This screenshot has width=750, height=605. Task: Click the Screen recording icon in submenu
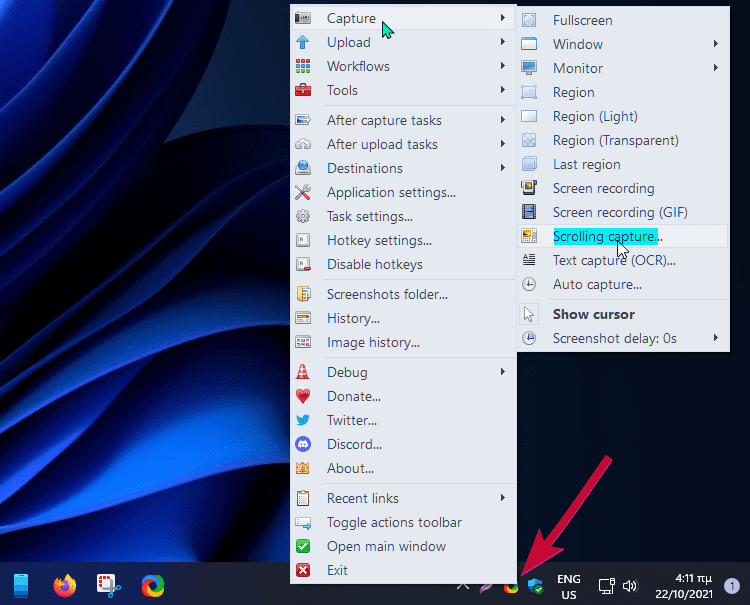529,188
